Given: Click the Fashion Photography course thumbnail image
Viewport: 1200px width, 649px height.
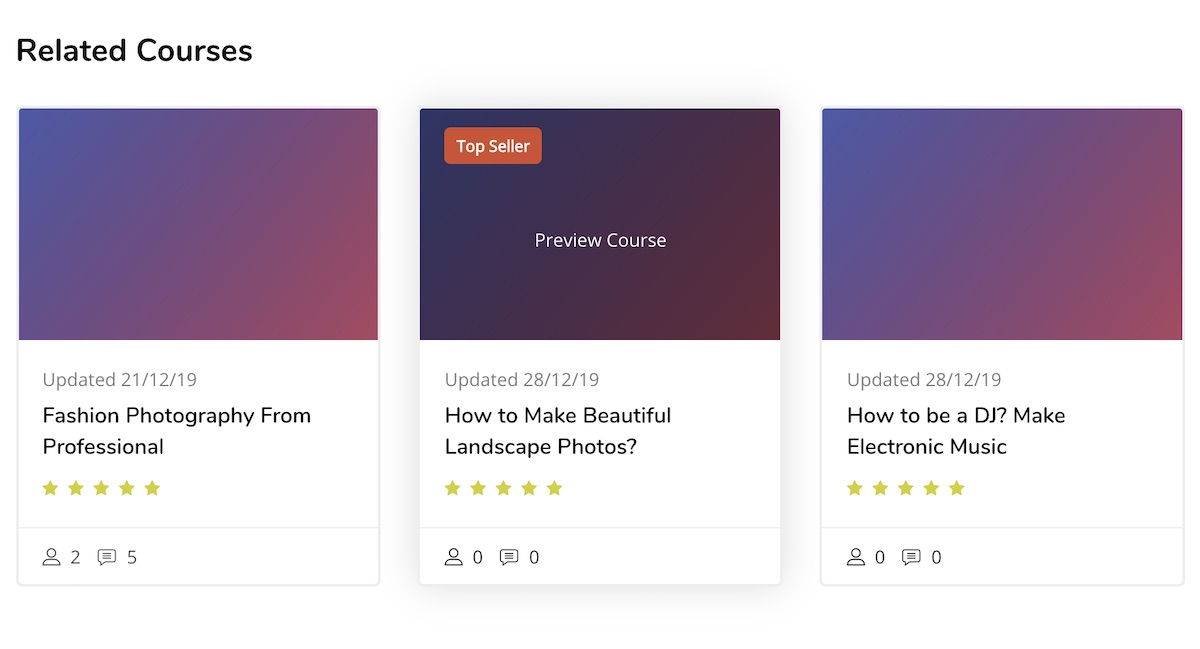Looking at the screenshot, I should 198,224.
